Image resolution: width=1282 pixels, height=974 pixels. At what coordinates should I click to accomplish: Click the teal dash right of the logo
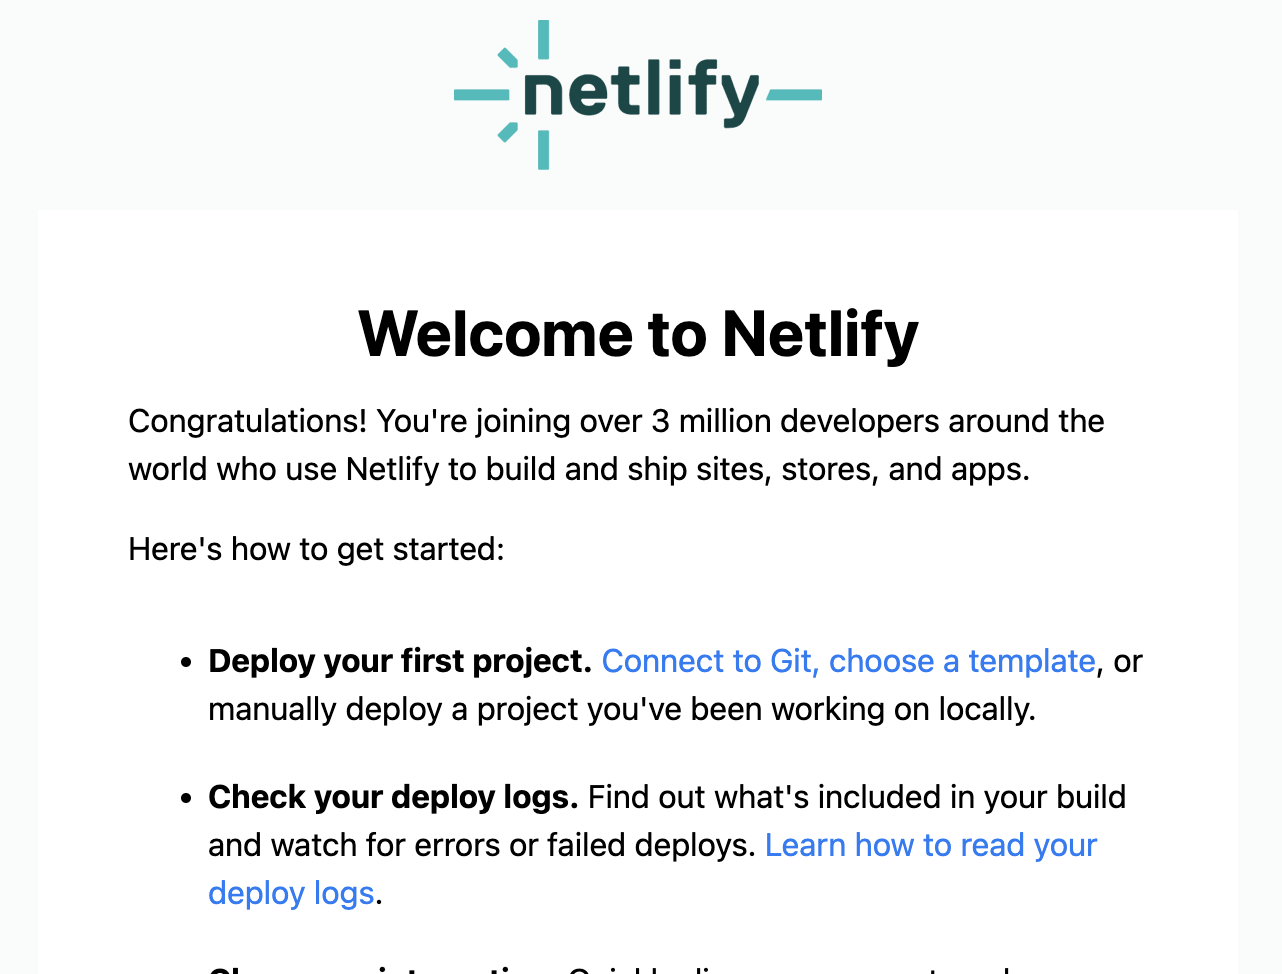click(795, 95)
